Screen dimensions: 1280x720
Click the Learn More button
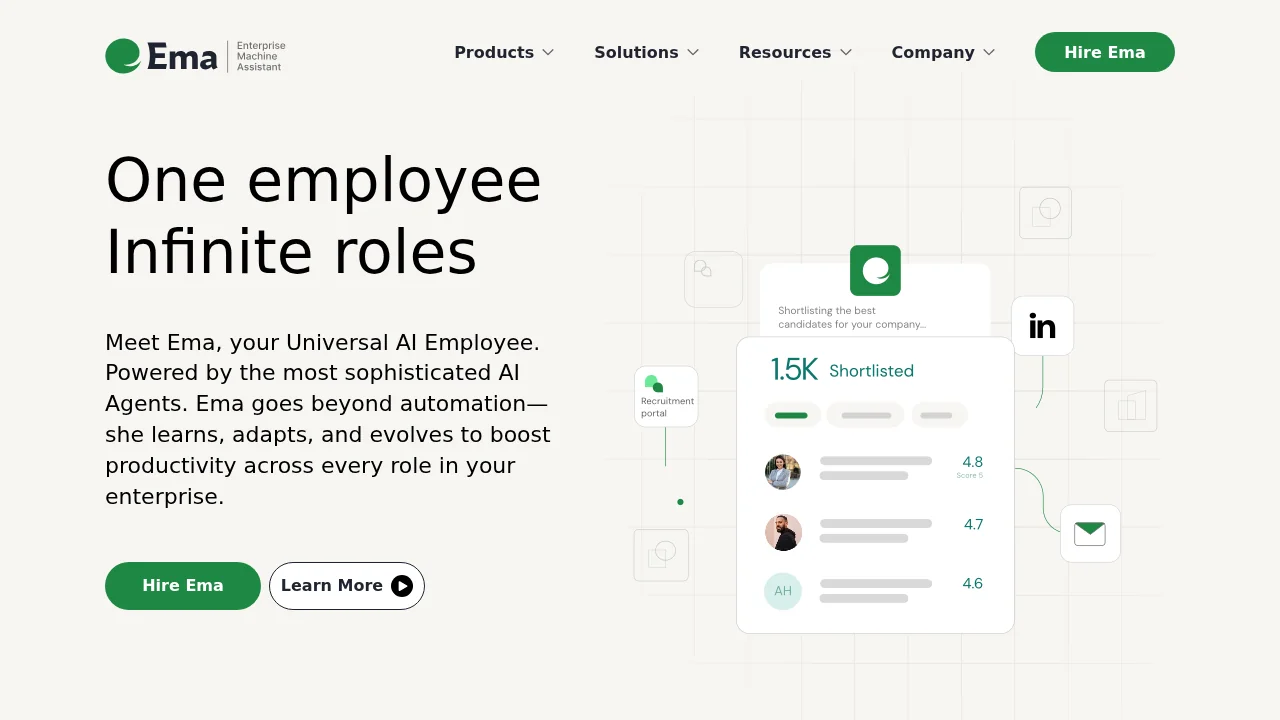tap(346, 586)
